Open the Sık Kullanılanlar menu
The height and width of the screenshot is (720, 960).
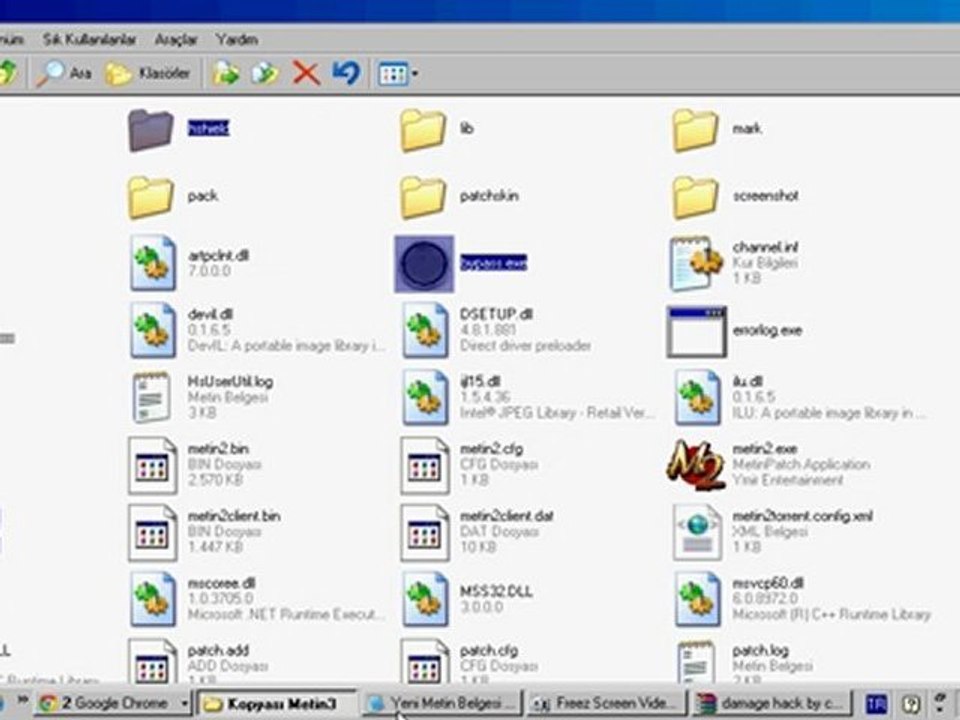[x=89, y=40]
